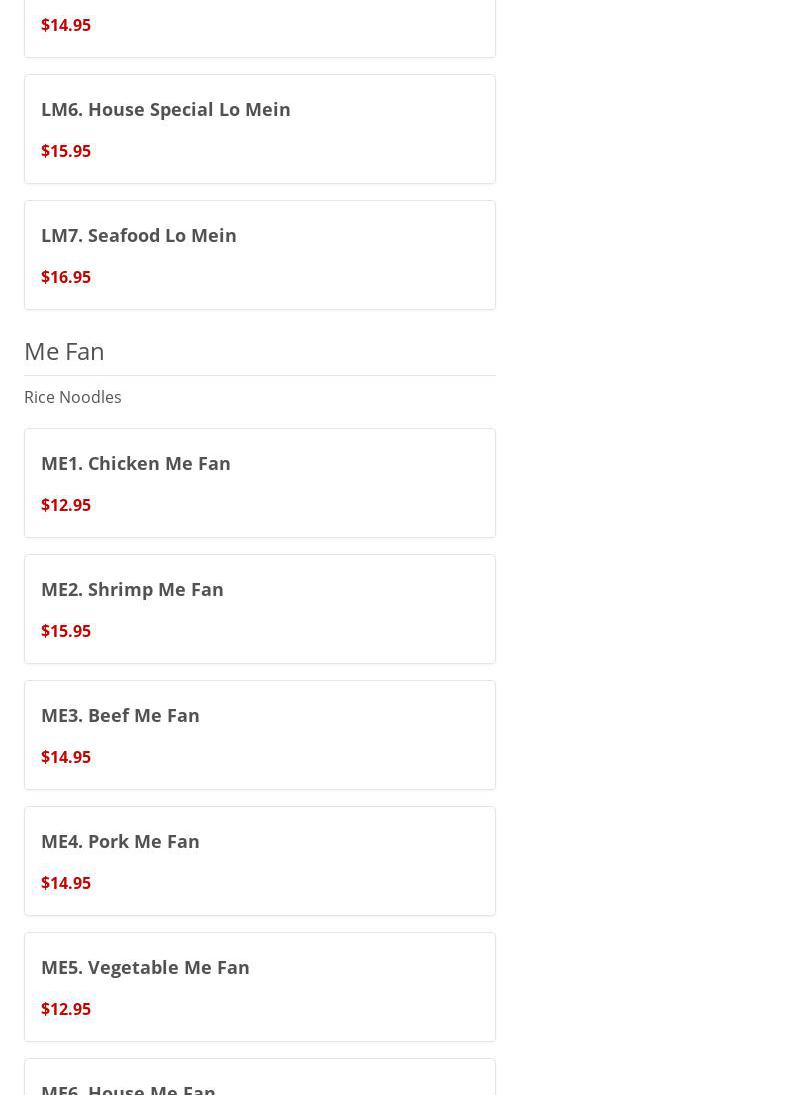Screen dimensions: 785x1095
Task: Click the $14.95 price above the LM6 card
Action: click(66, 25)
